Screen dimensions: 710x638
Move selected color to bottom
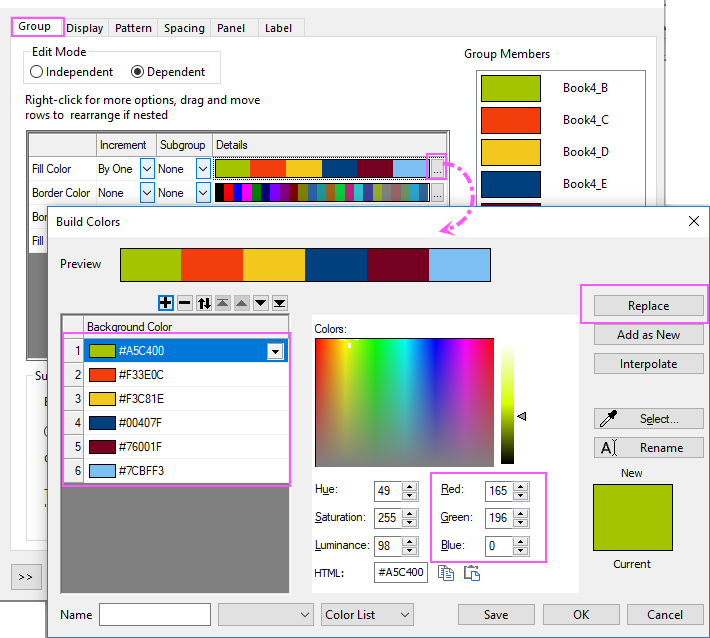(x=279, y=303)
